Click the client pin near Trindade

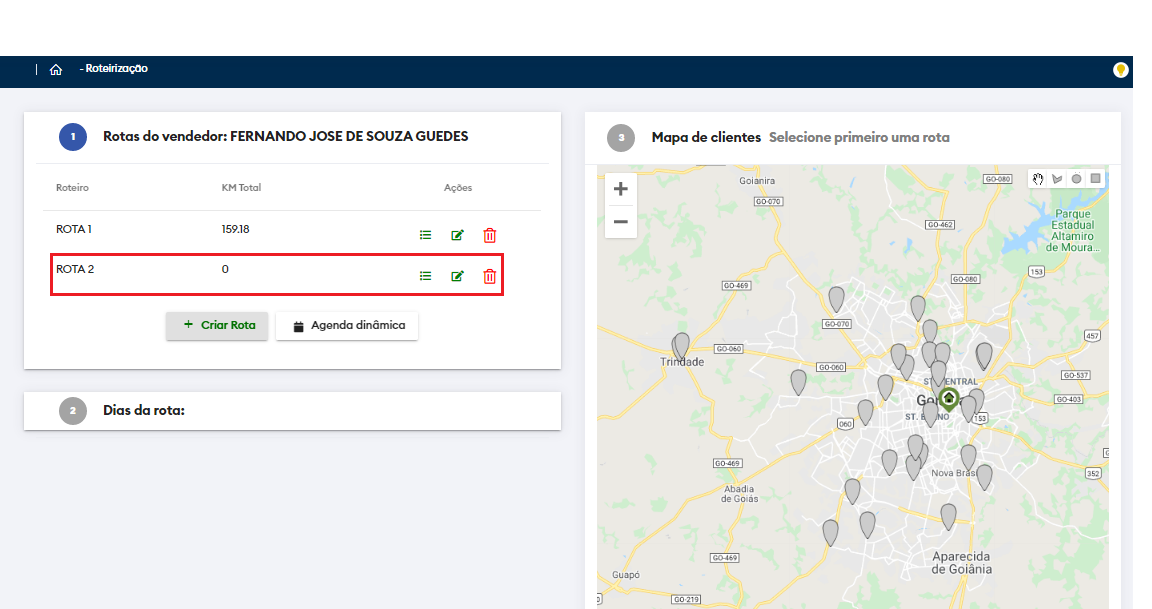click(x=682, y=345)
